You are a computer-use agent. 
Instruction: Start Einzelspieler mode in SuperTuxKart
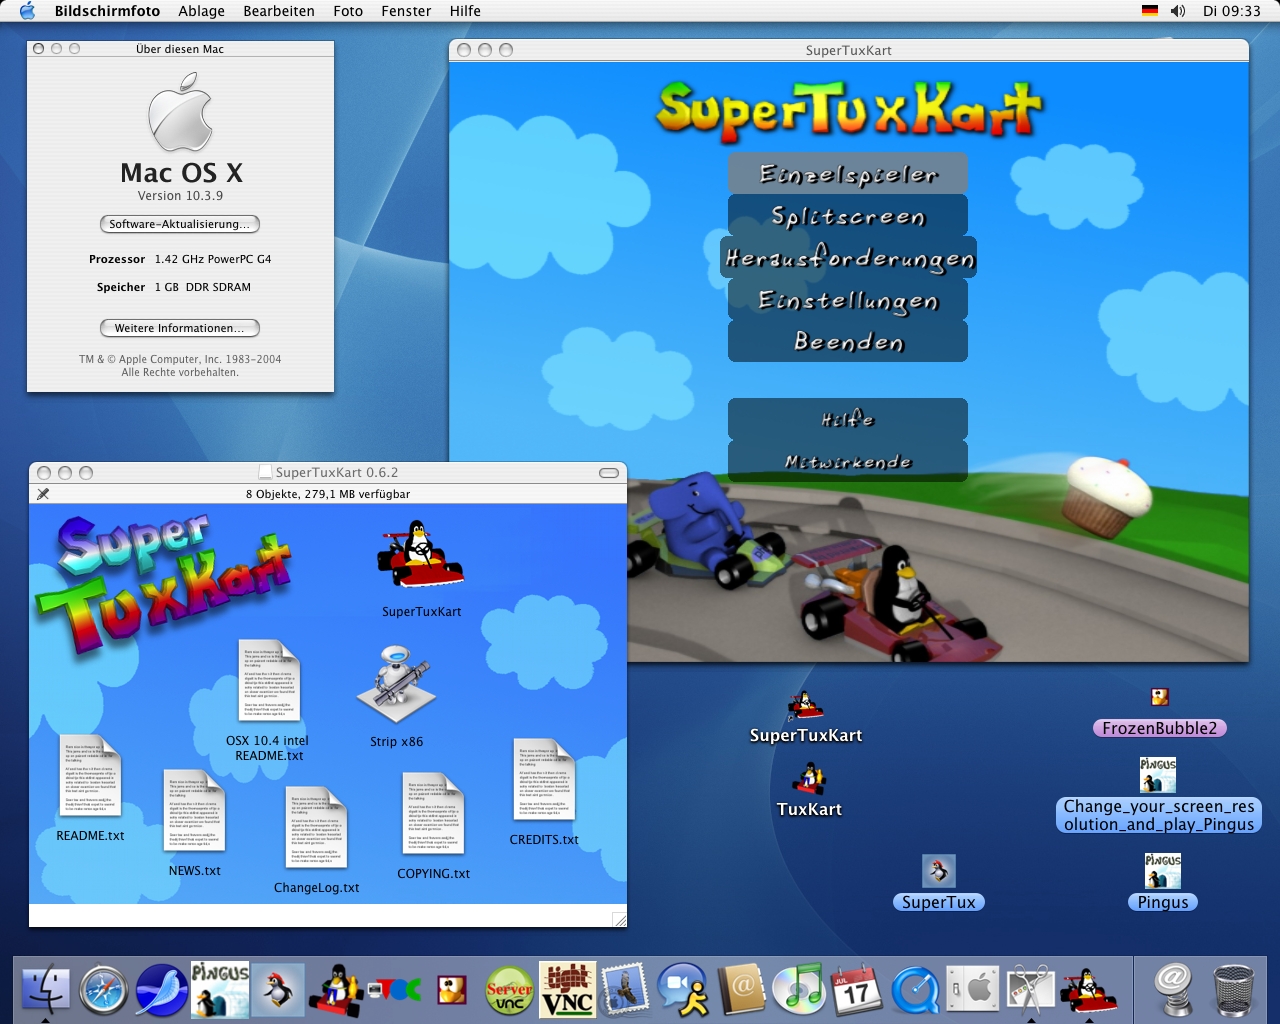tap(848, 174)
